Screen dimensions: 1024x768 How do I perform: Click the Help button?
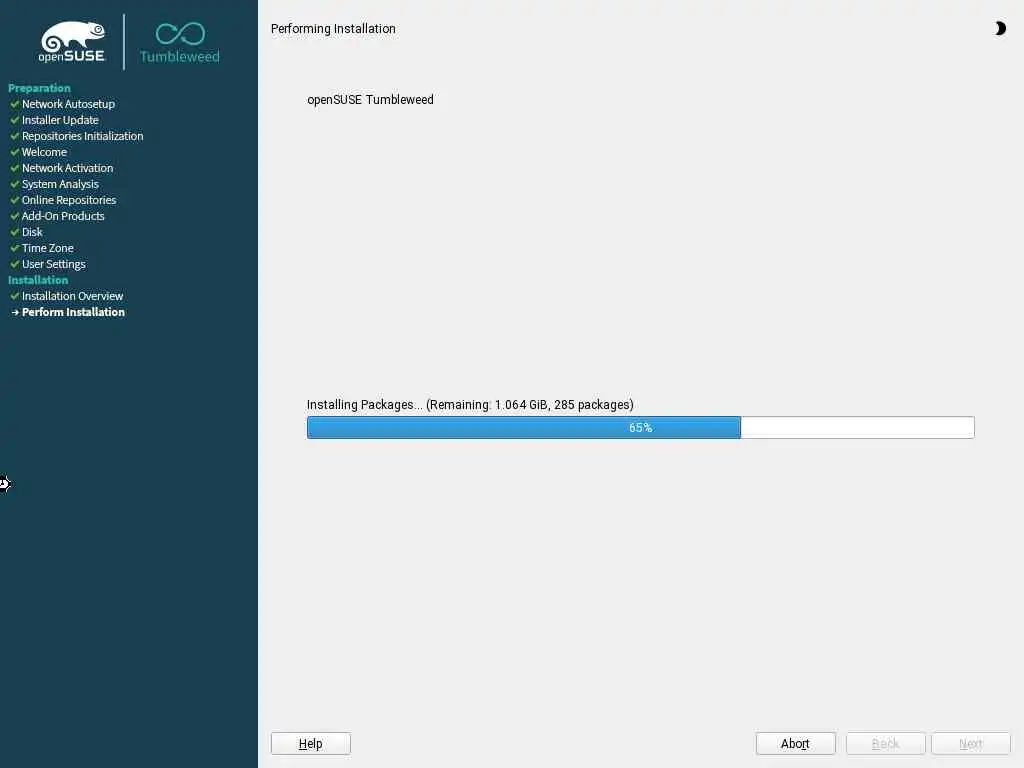311,743
